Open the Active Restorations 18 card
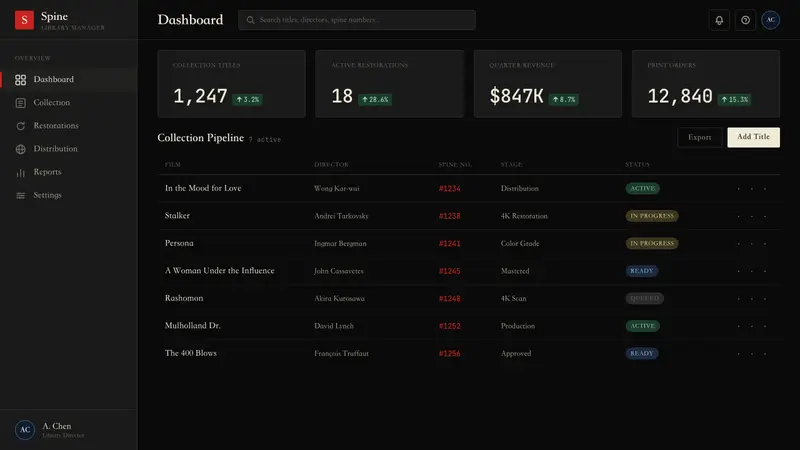This screenshot has width=800, height=450. (x=390, y=84)
